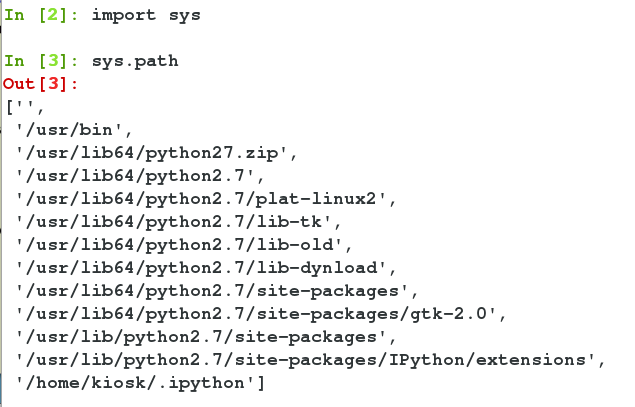The width and height of the screenshot is (635, 407).
Task: Click the In [3] prompt label
Action: point(41,61)
